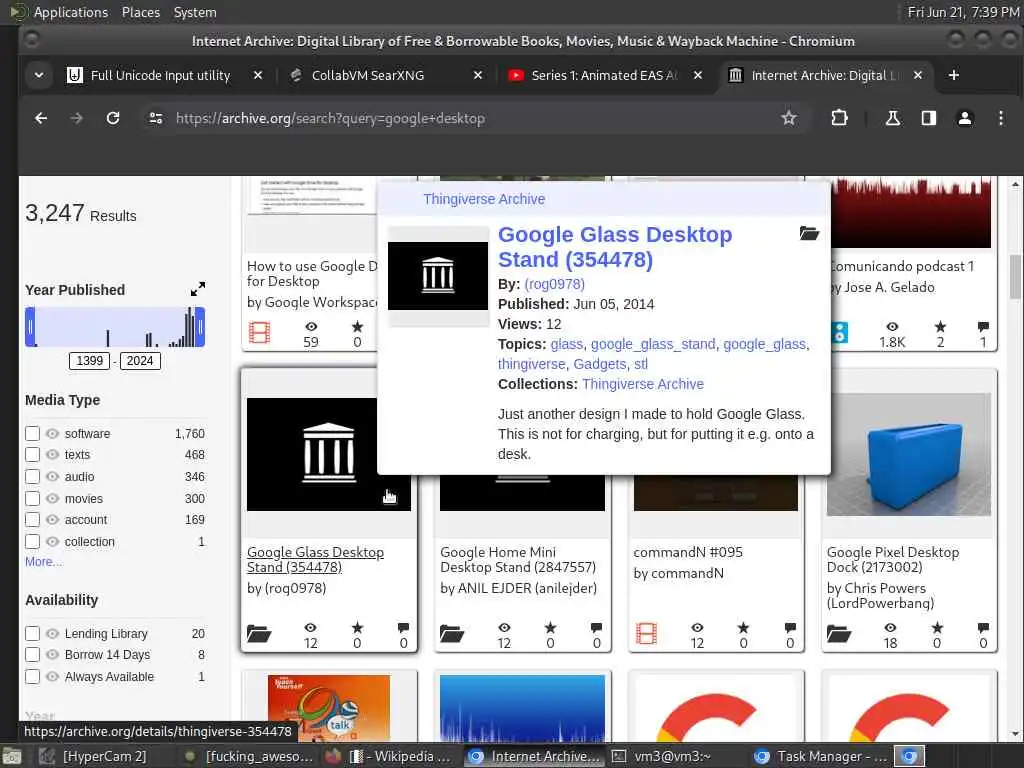The height and width of the screenshot is (768, 1024).
Task: Open Thingiverse Archive header link in popup
Action: 484,199
